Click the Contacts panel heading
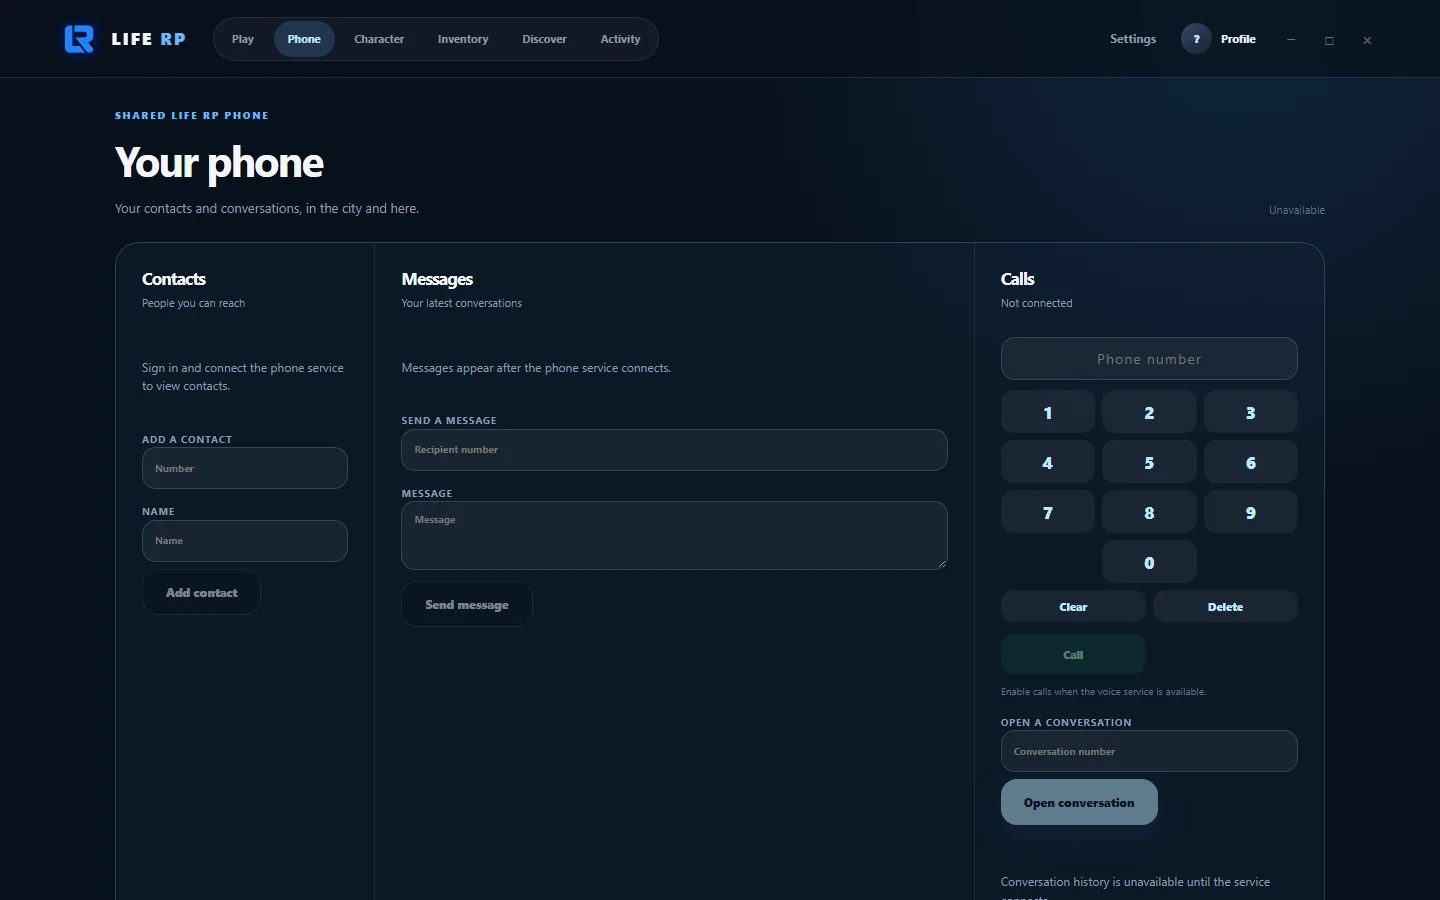1440x900 pixels. point(174,279)
